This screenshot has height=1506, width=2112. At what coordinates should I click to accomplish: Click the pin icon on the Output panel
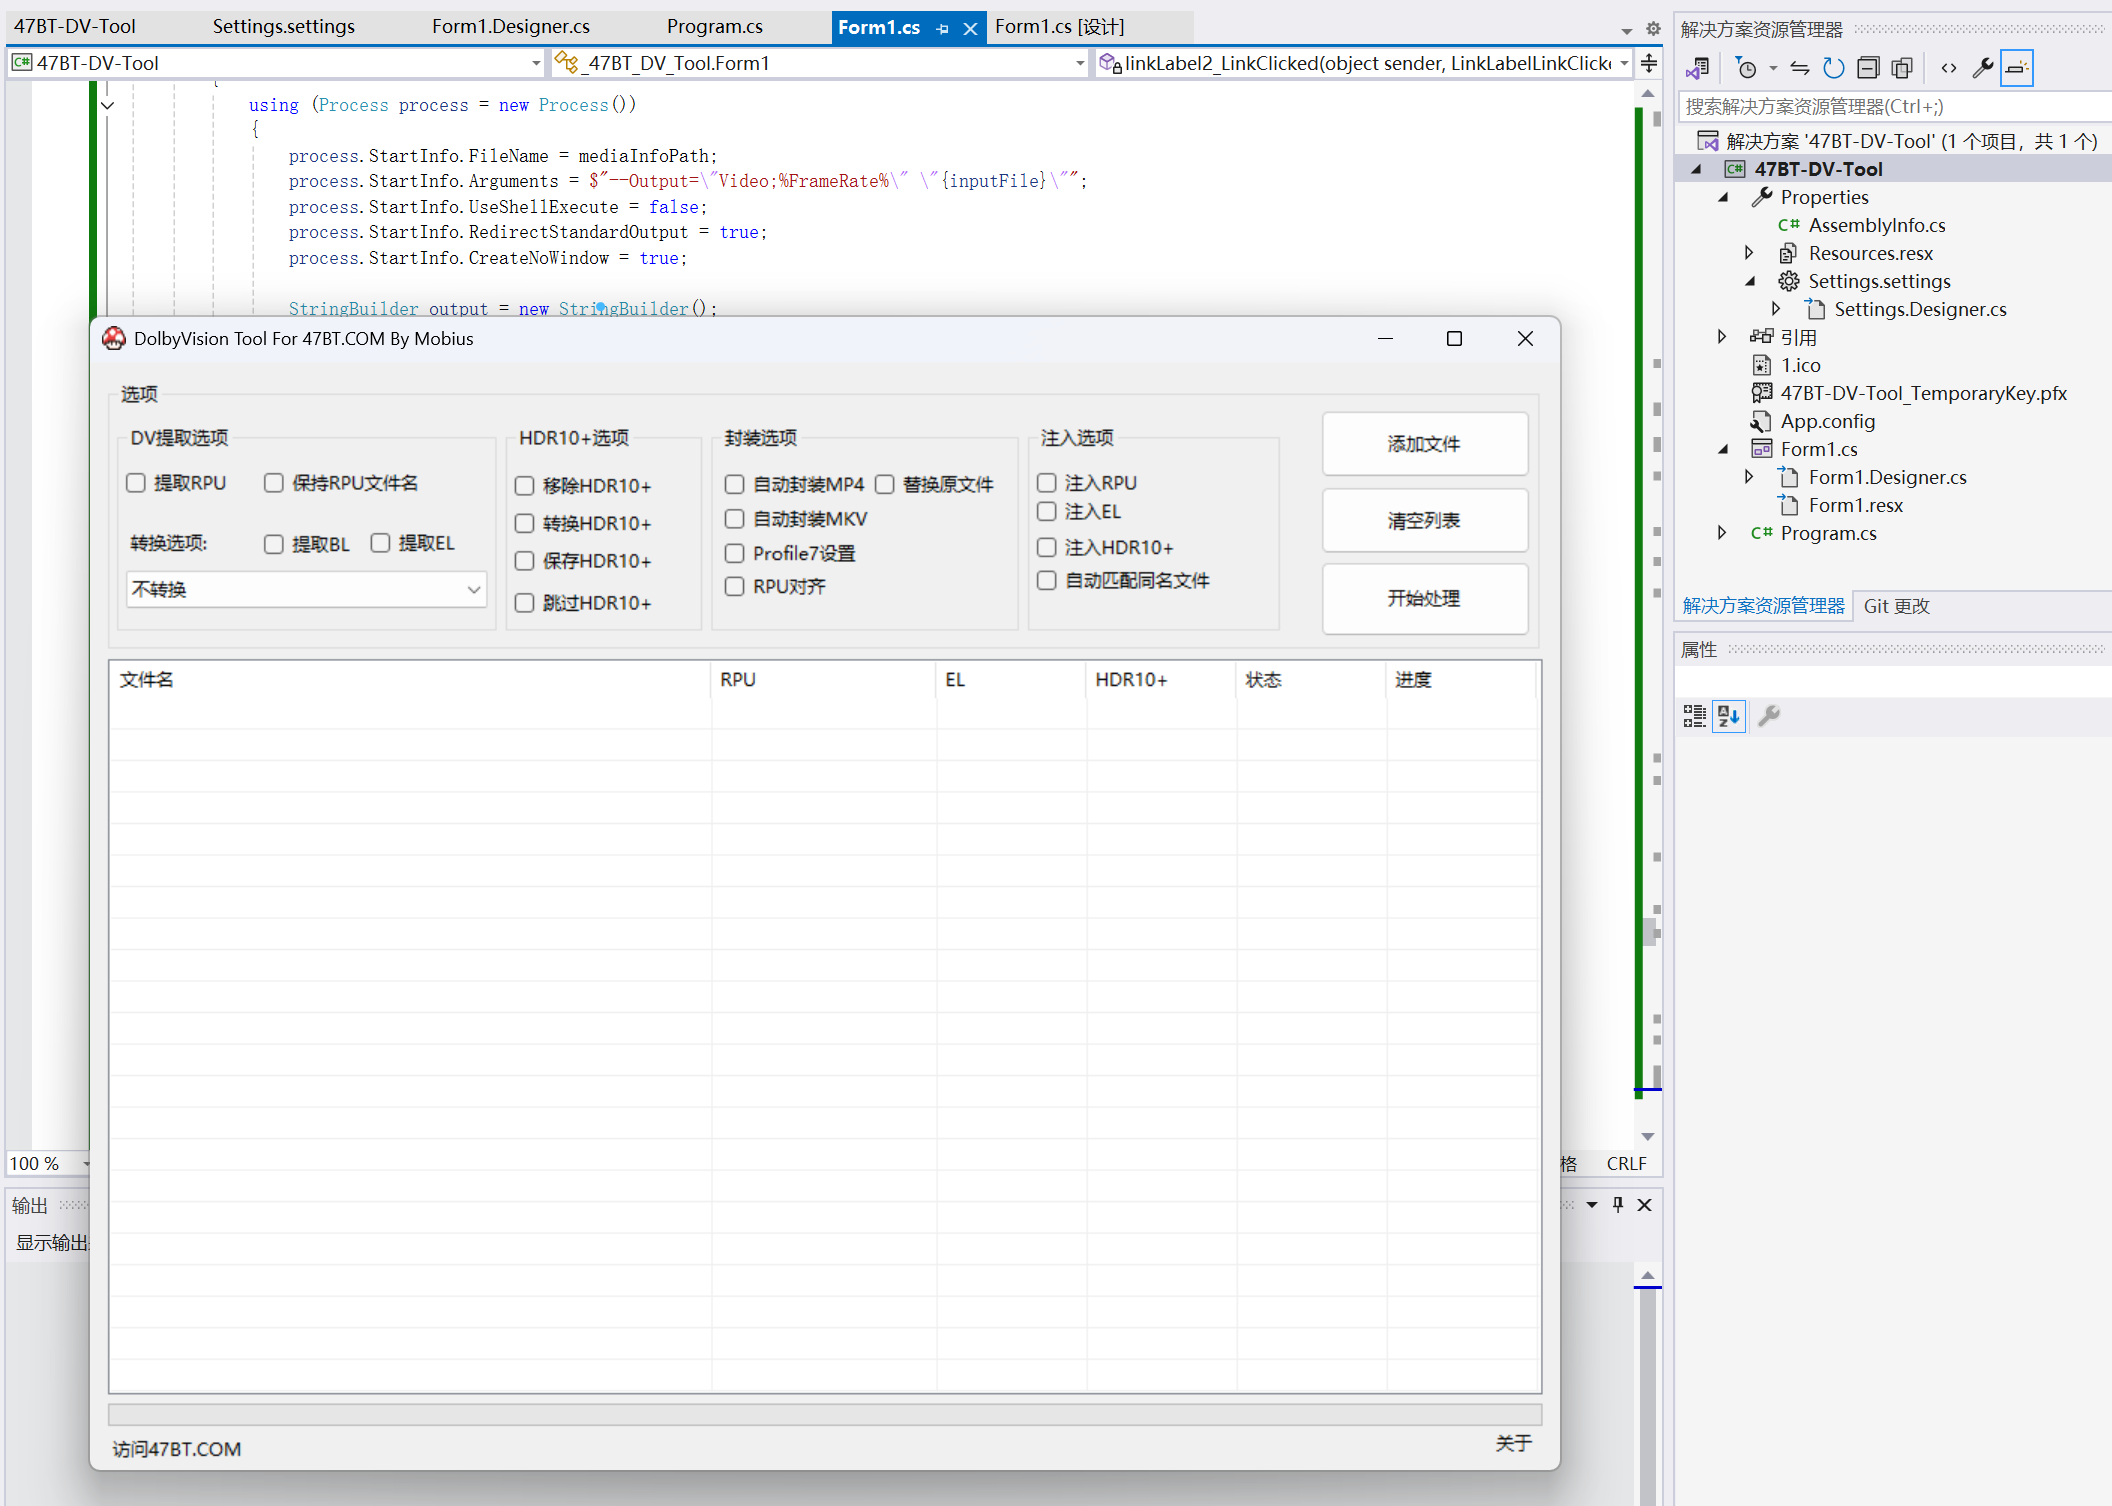[x=1618, y=1205]
